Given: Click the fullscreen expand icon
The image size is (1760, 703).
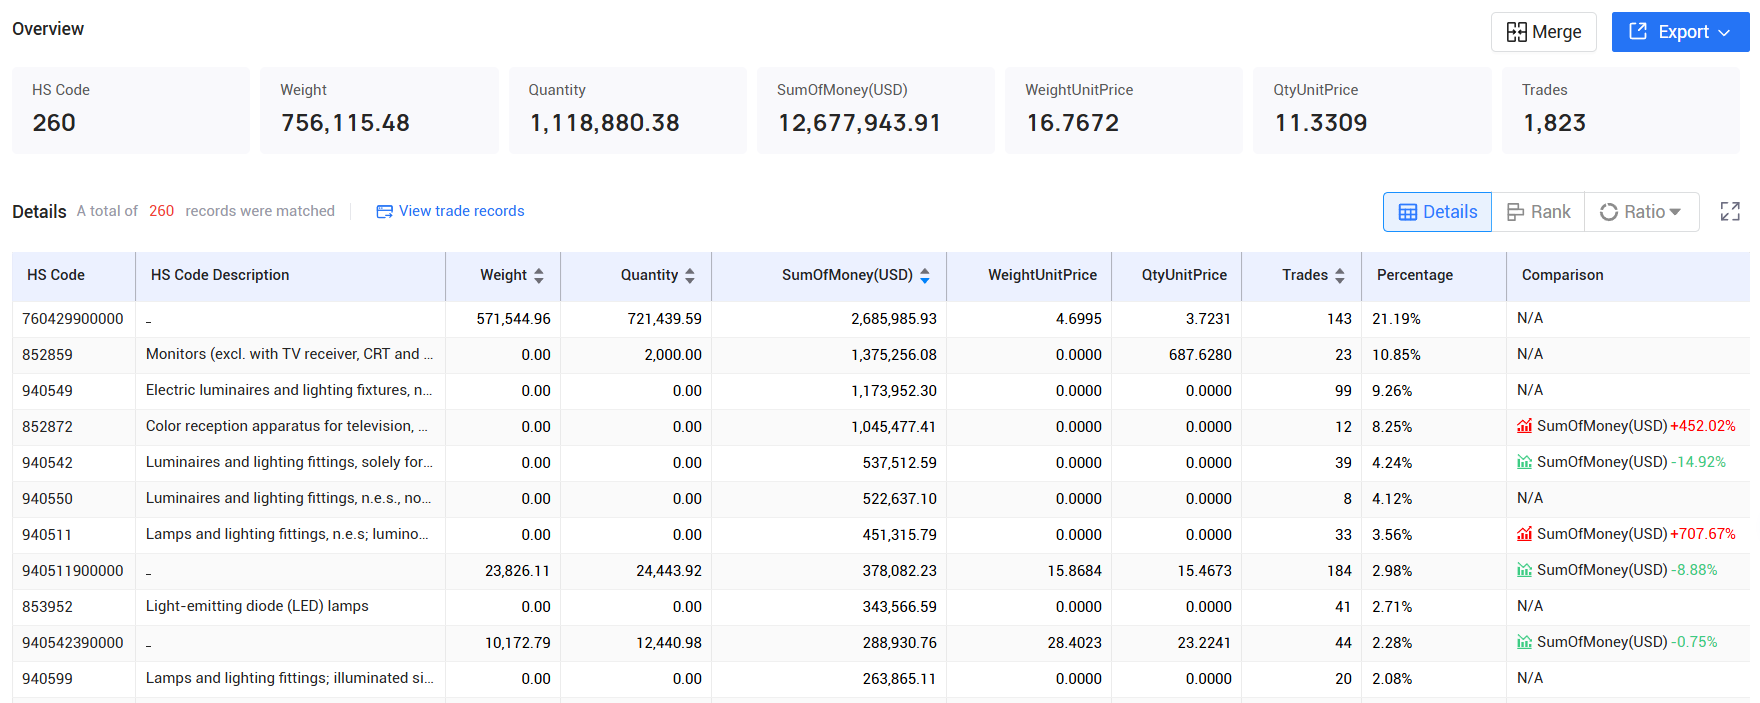Looking at the screenshot, I should 1730,212.
